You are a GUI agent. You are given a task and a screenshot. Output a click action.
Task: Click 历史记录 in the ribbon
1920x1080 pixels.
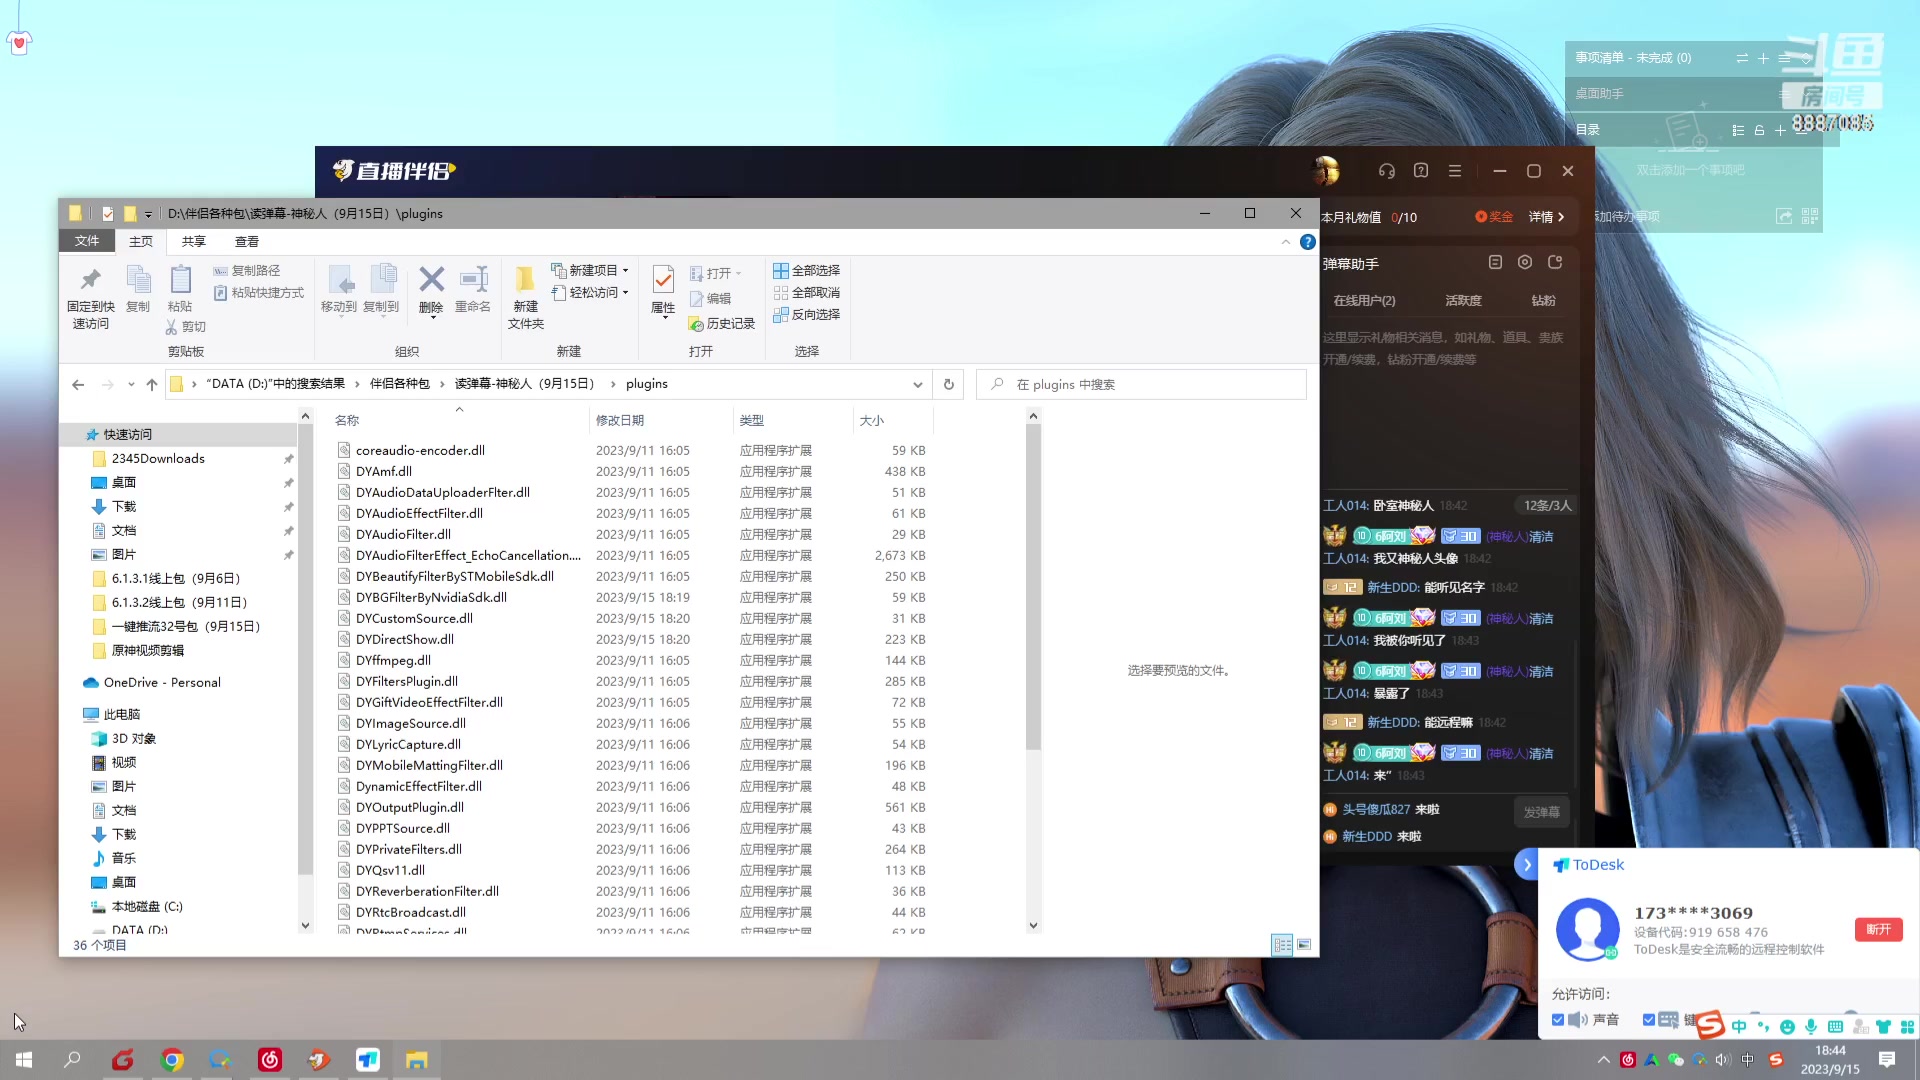click(x=722, y=324)
